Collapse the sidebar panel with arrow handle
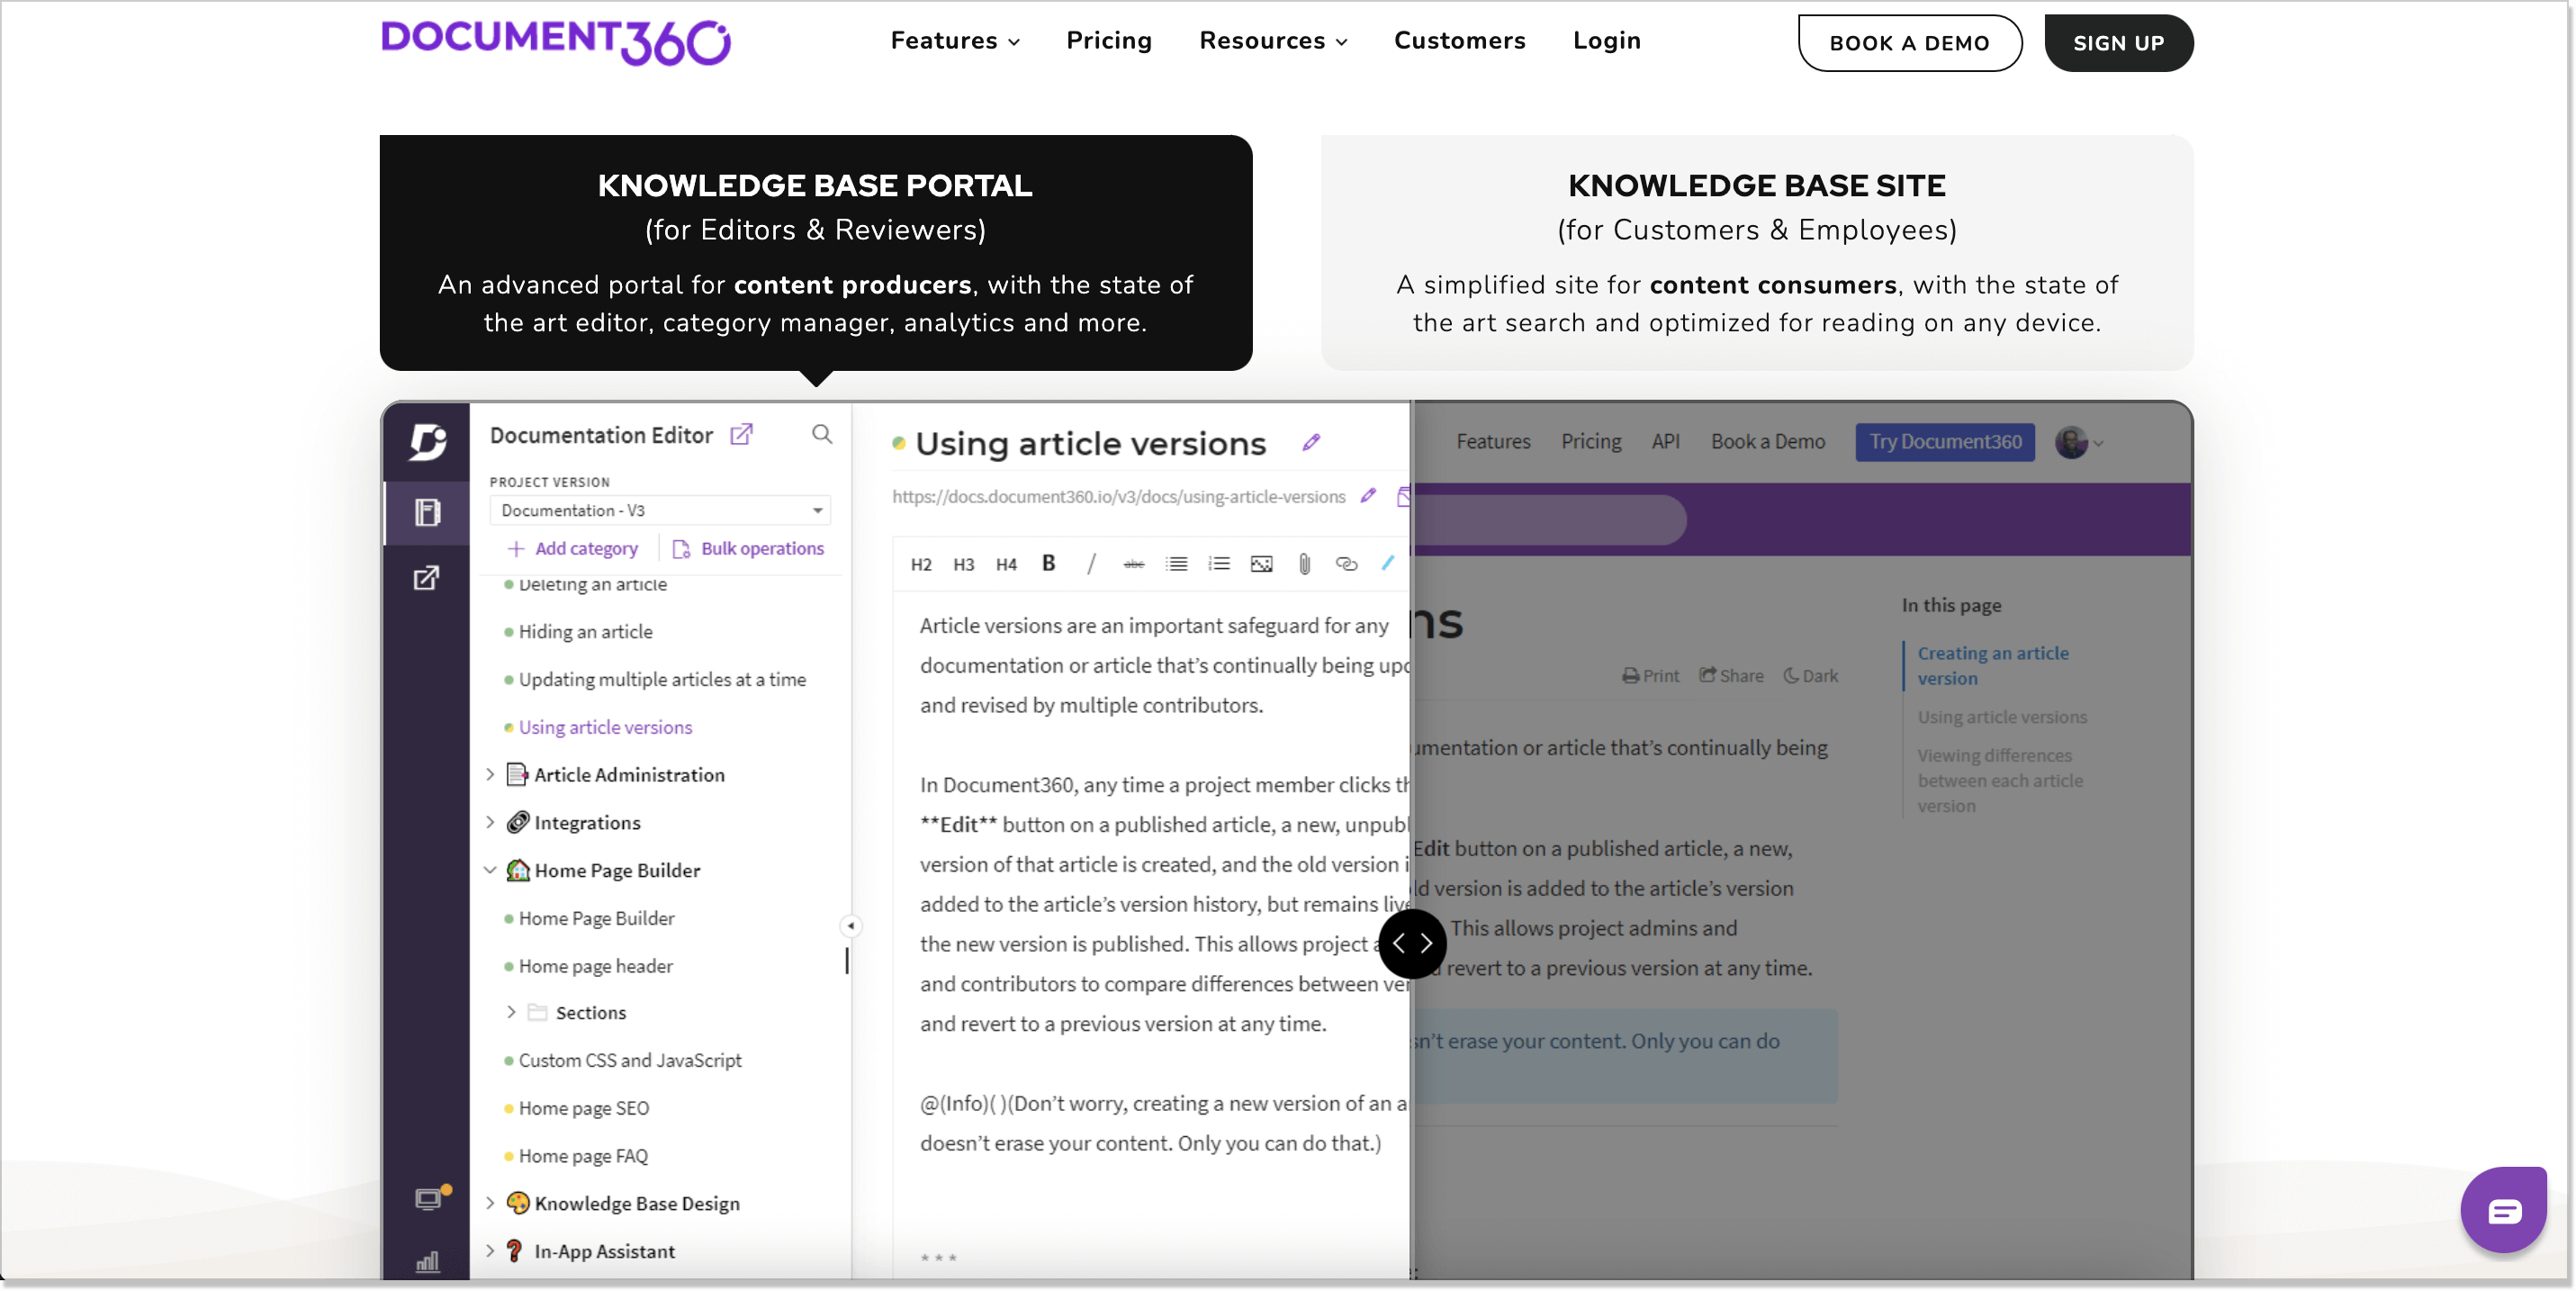This screenshot has height=1291, width=2576. tap(850, 926)
